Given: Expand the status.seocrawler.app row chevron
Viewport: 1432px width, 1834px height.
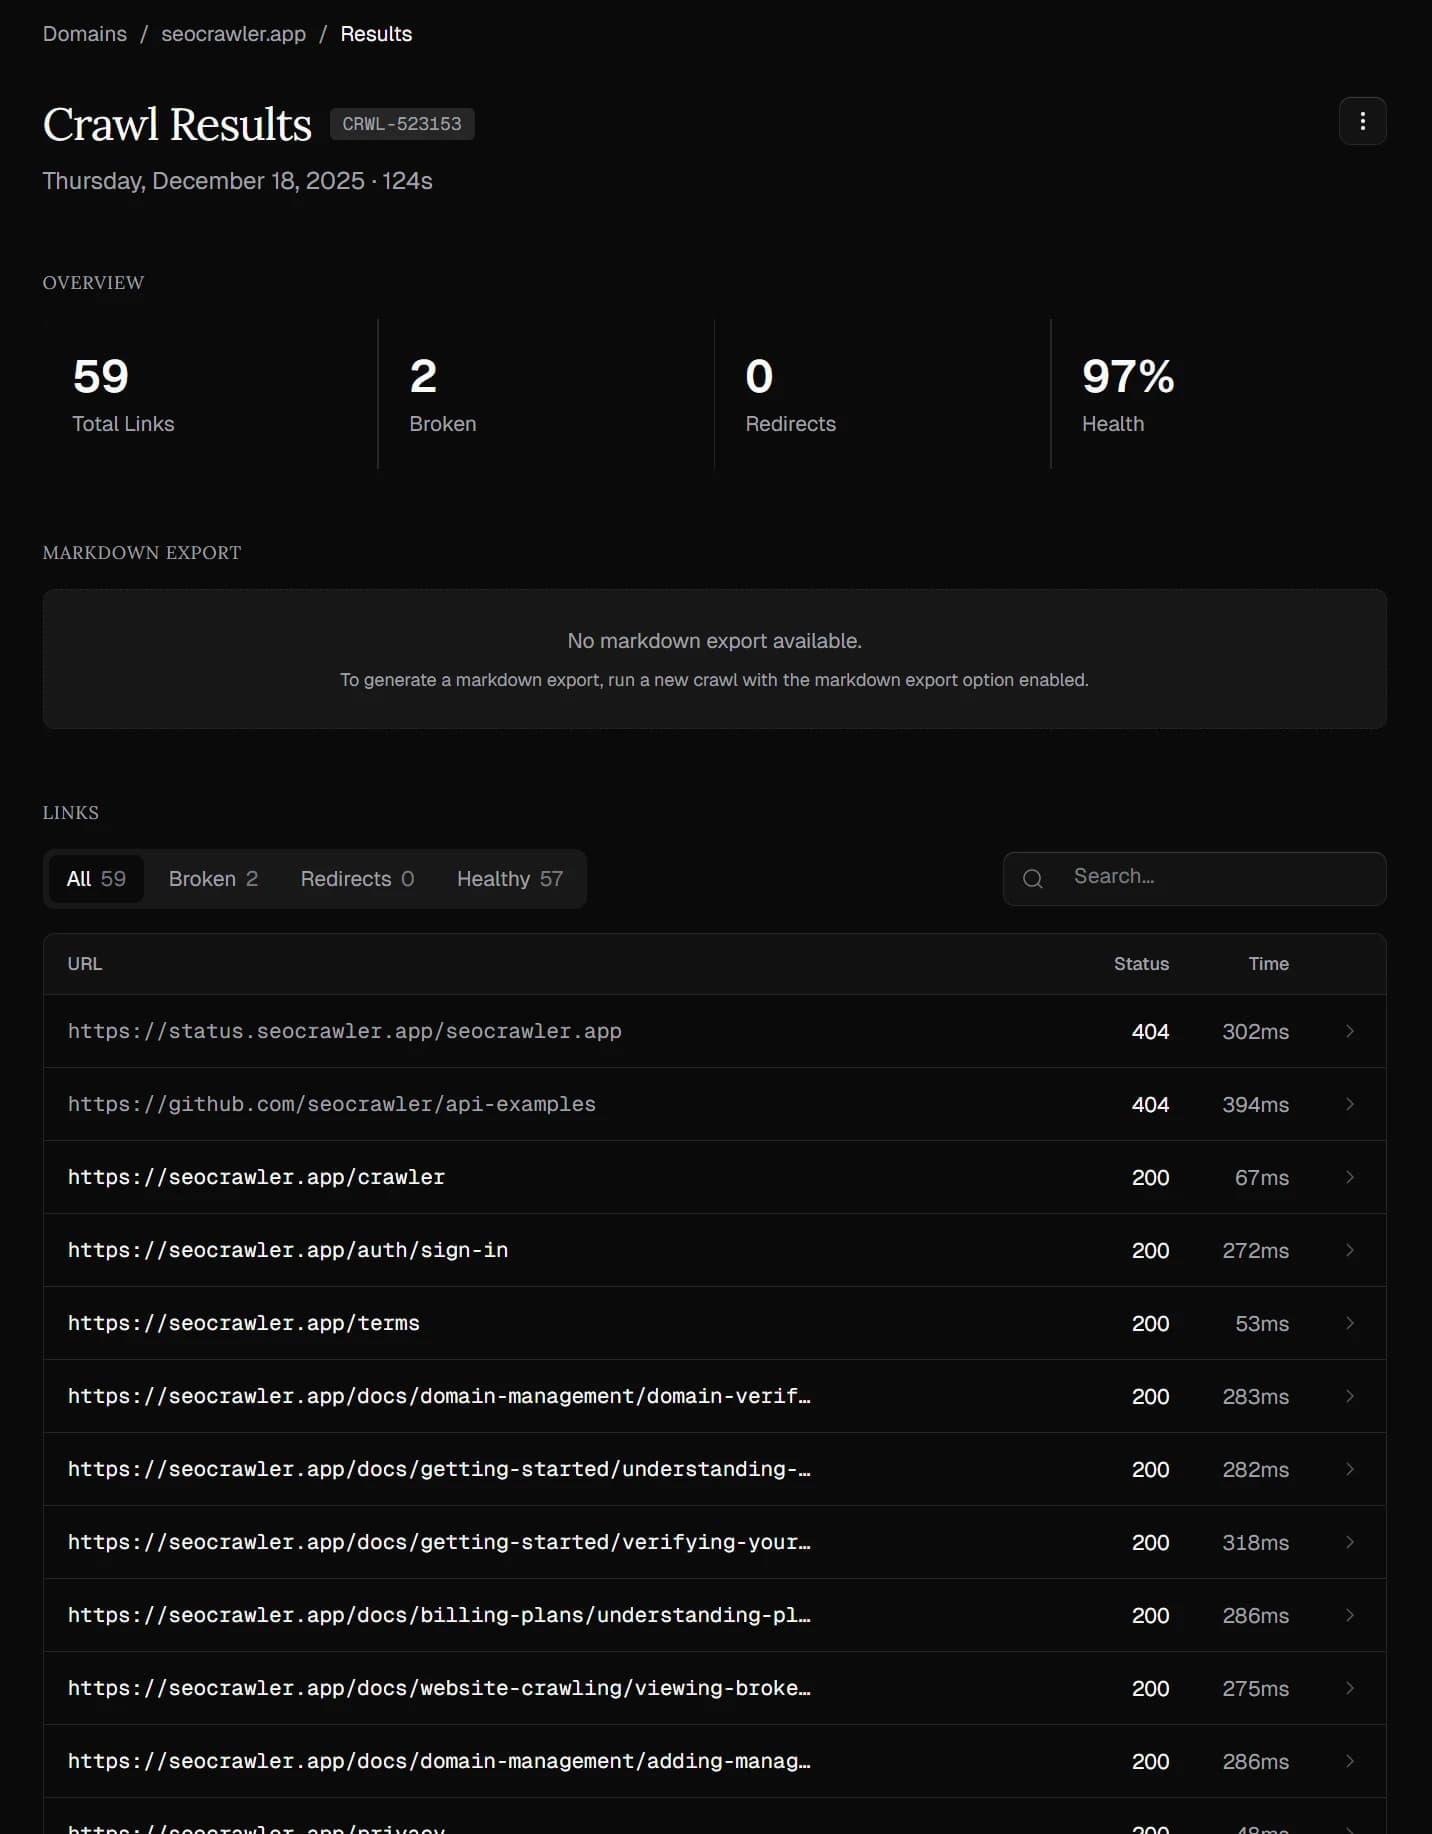Looking at the screenshot, I should click(x=1349, y=1031).
